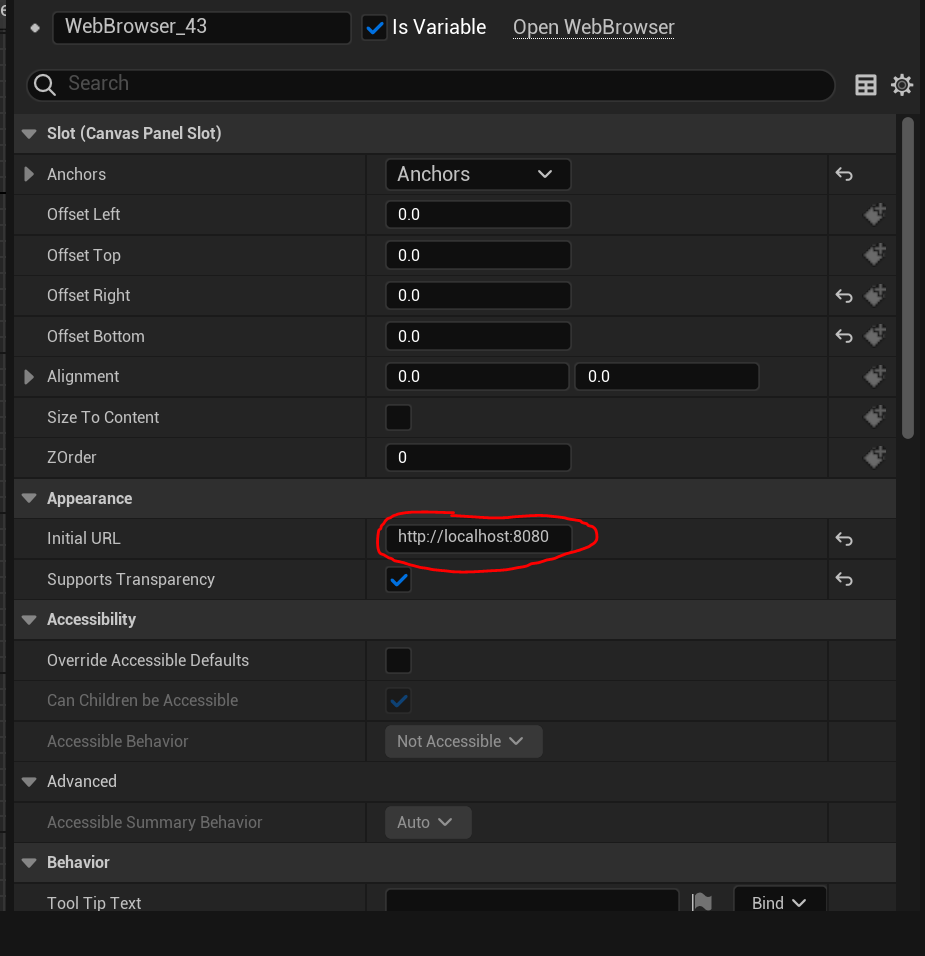Click the Offset Bottom value field

pyautogui.click(x=478, y=336)
